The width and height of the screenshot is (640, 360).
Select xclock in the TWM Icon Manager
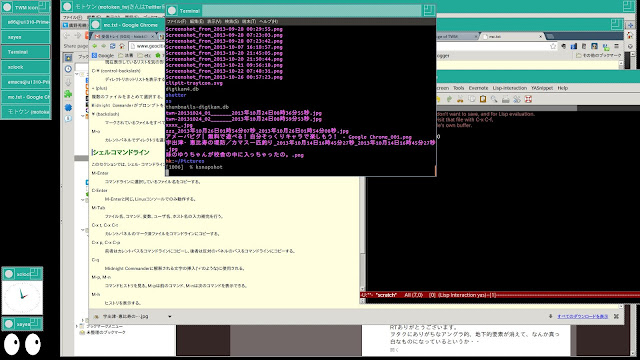pos(26,67)
